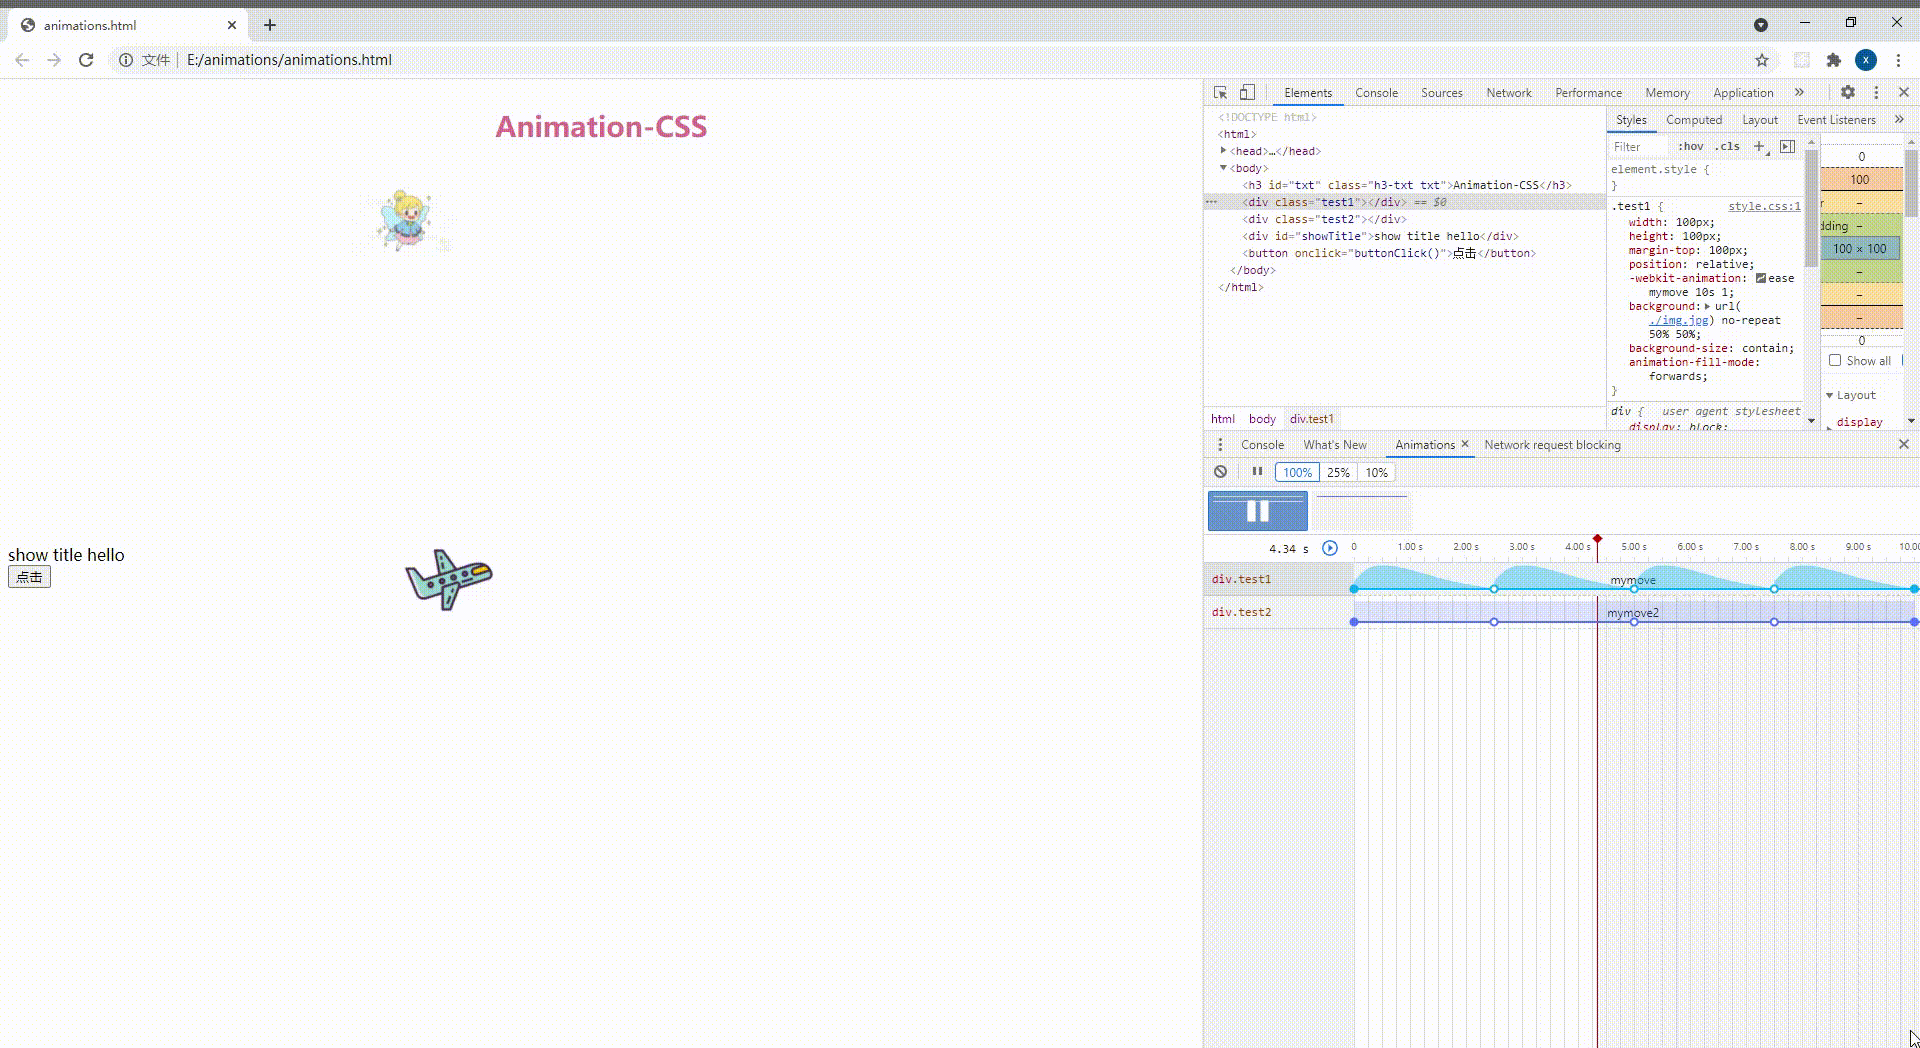Select the second animation group thumbnail
This screenshot has width=1920, height=1048.
pos(1362,511)
